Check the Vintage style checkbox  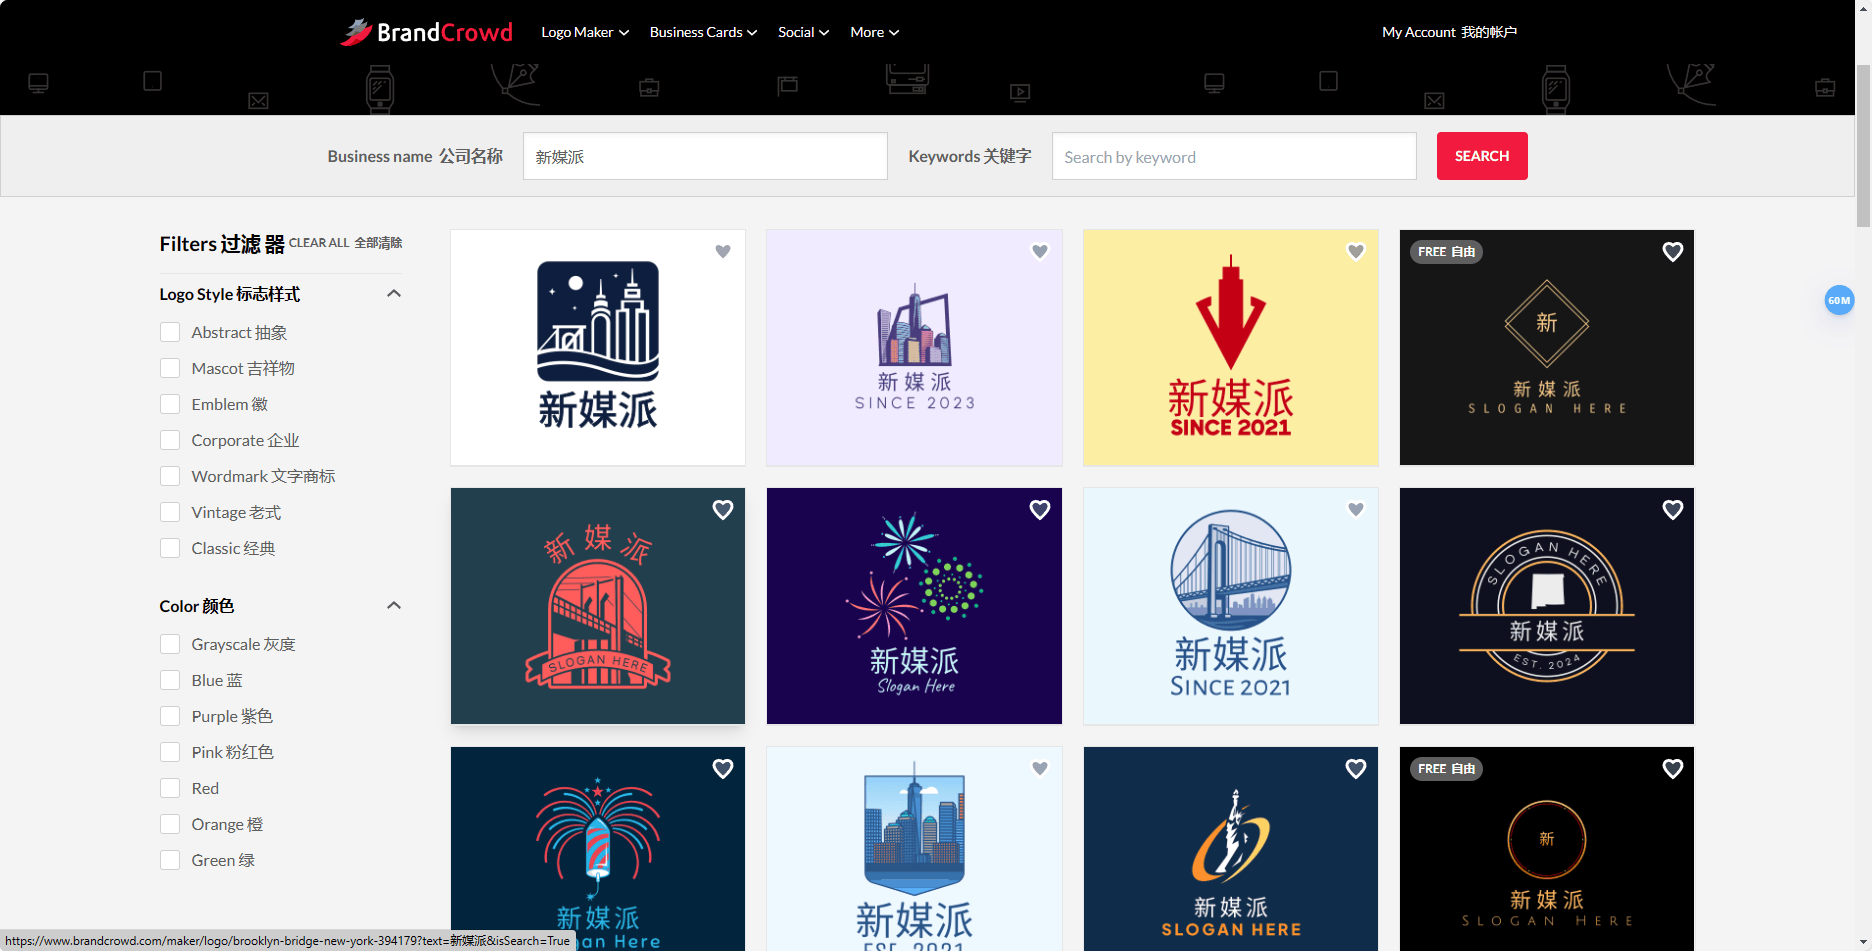(170, 511)
